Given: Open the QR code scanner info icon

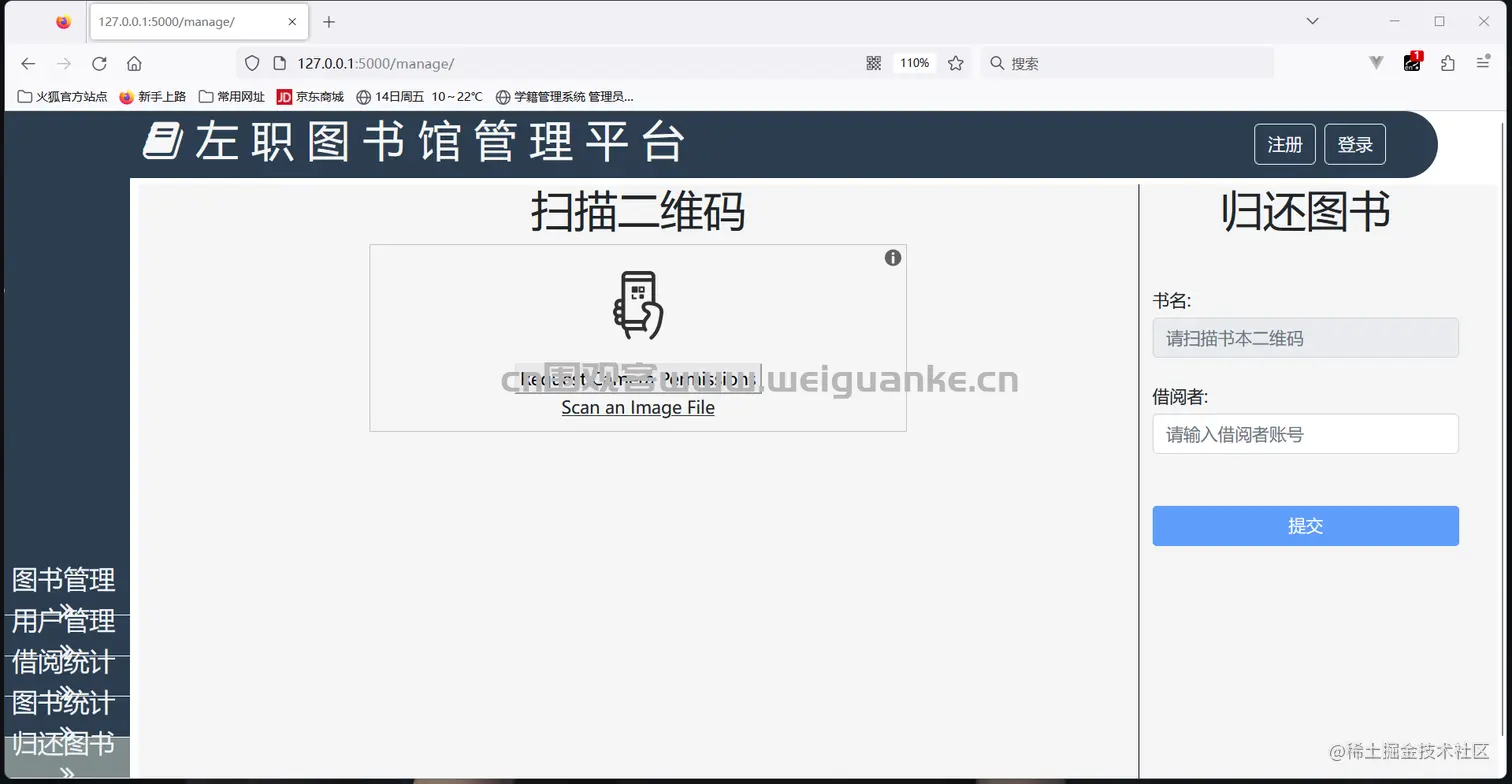Looking at the screenshot, I should [892, 257].
